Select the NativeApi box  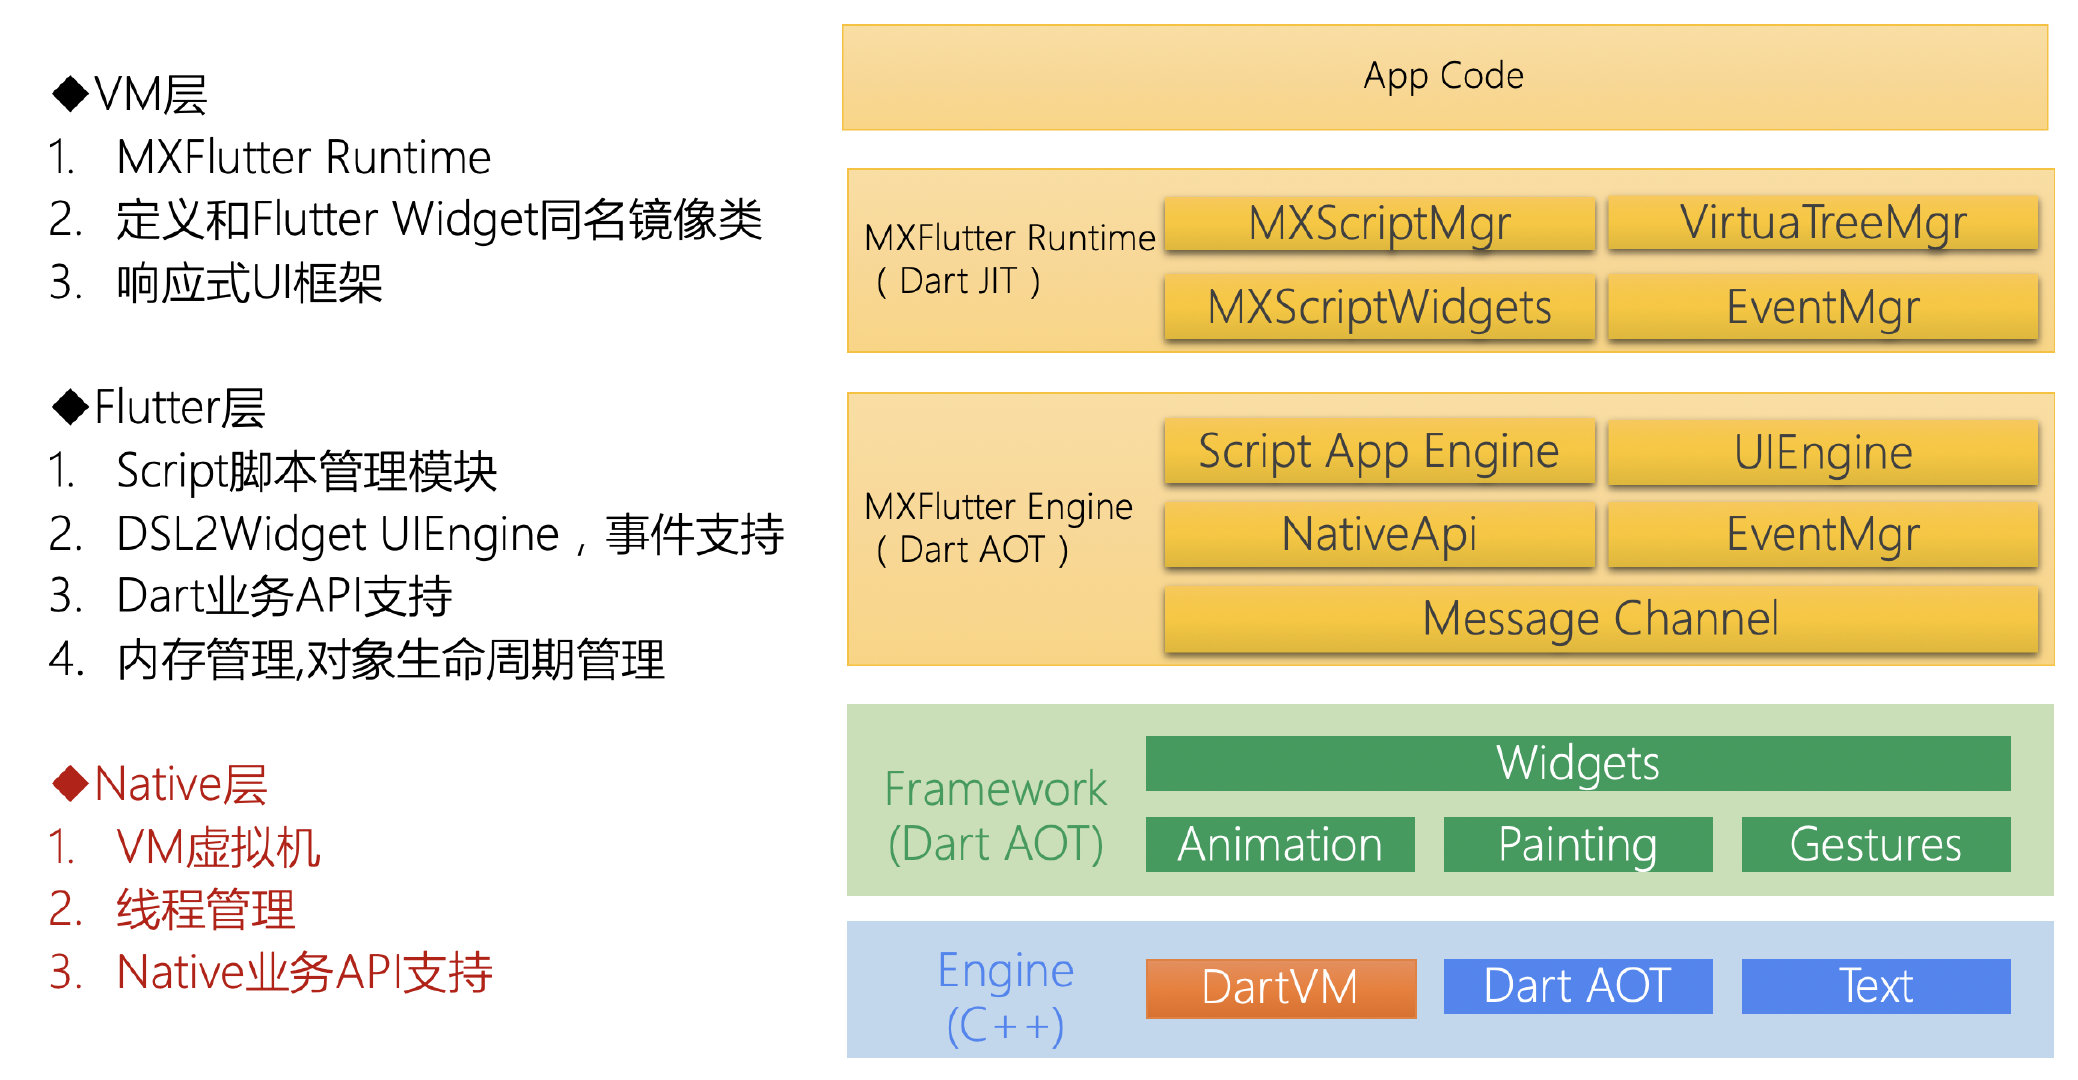1379,534
